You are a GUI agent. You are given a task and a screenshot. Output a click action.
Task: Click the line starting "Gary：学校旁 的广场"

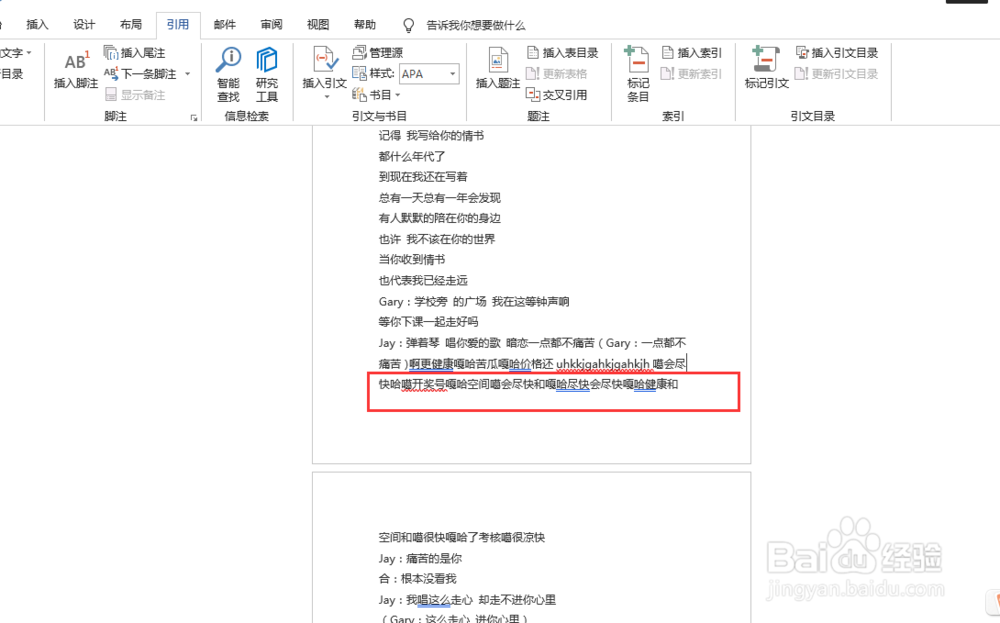point(474,302)
